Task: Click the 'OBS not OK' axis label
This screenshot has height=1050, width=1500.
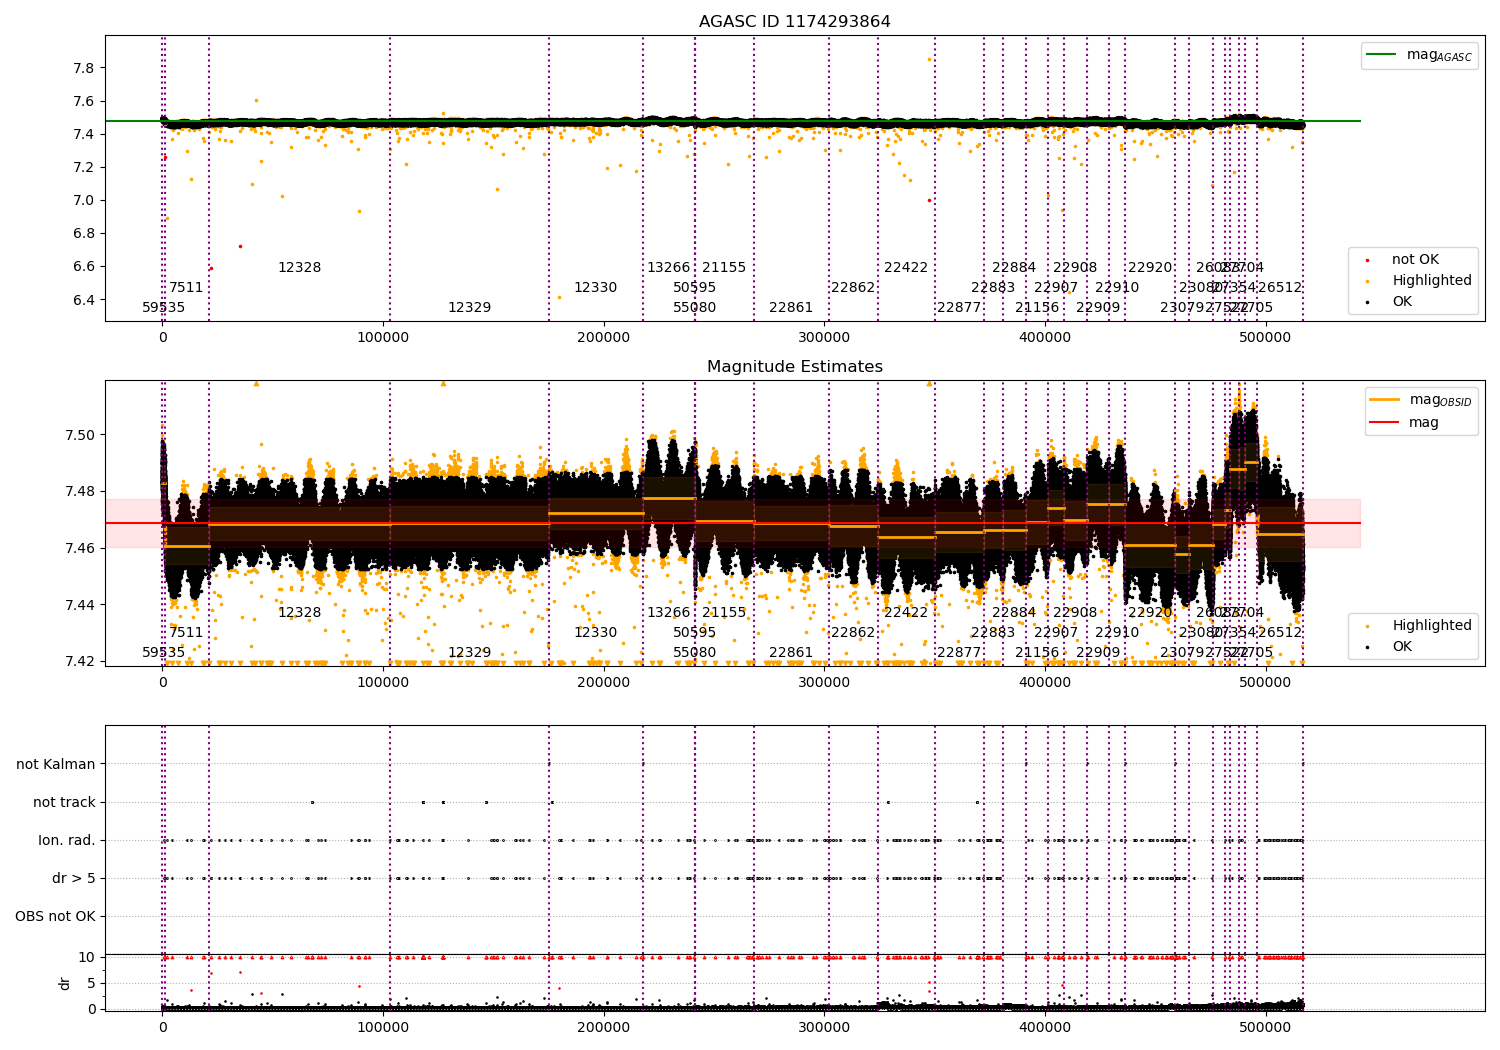Action: [x=55, y=917]
